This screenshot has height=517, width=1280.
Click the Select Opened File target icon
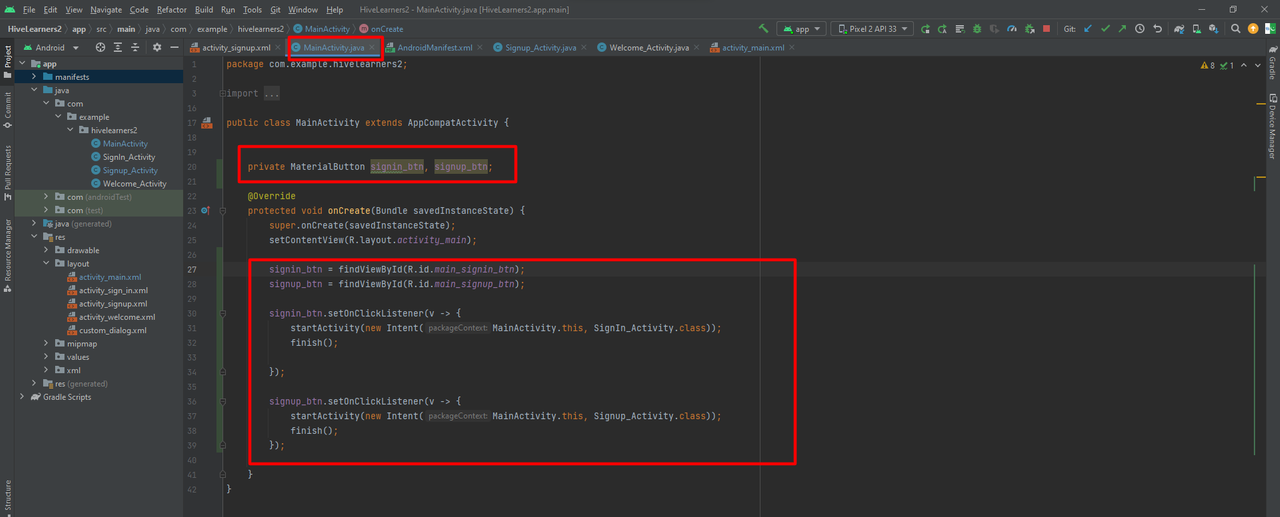click(100, 47)
